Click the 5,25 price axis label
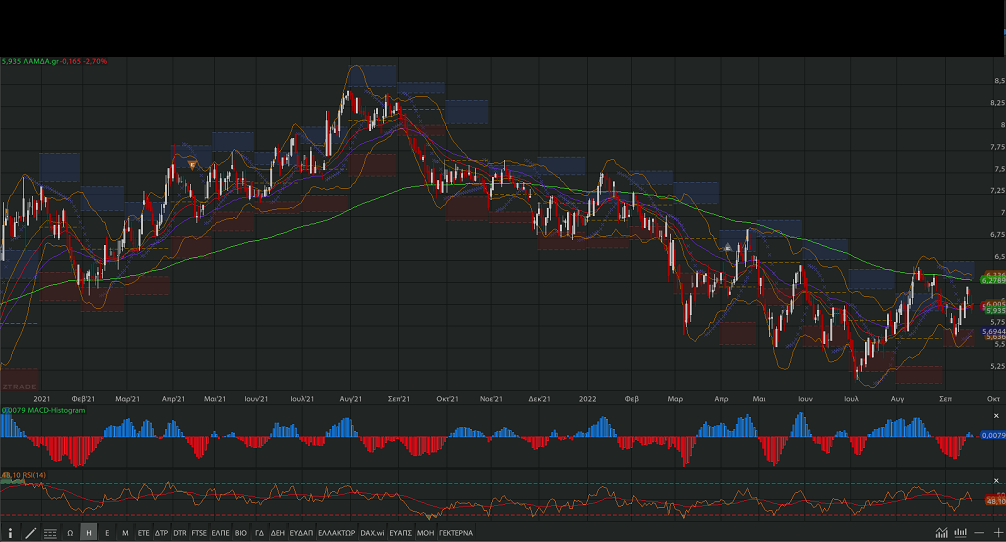The height and width of the screenshot is (542, 1006). tap(997, 366)
